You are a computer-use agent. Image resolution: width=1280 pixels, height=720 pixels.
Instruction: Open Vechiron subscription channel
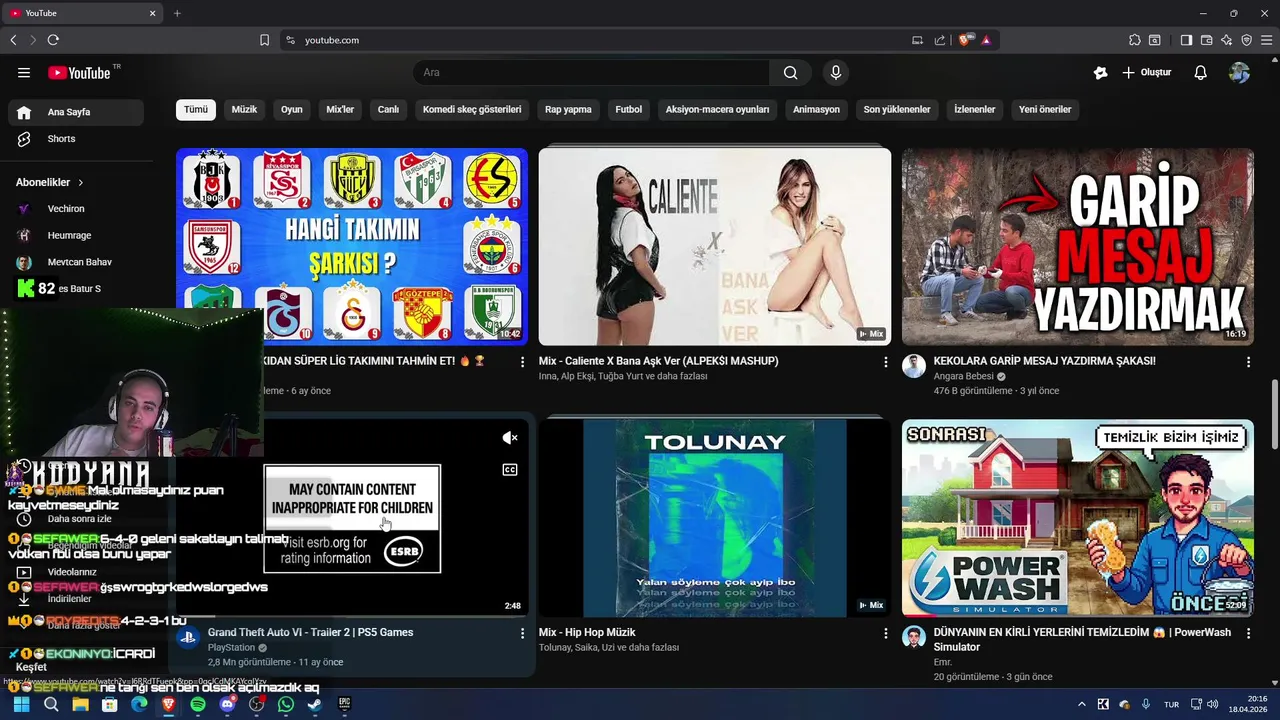click(76, 209)
